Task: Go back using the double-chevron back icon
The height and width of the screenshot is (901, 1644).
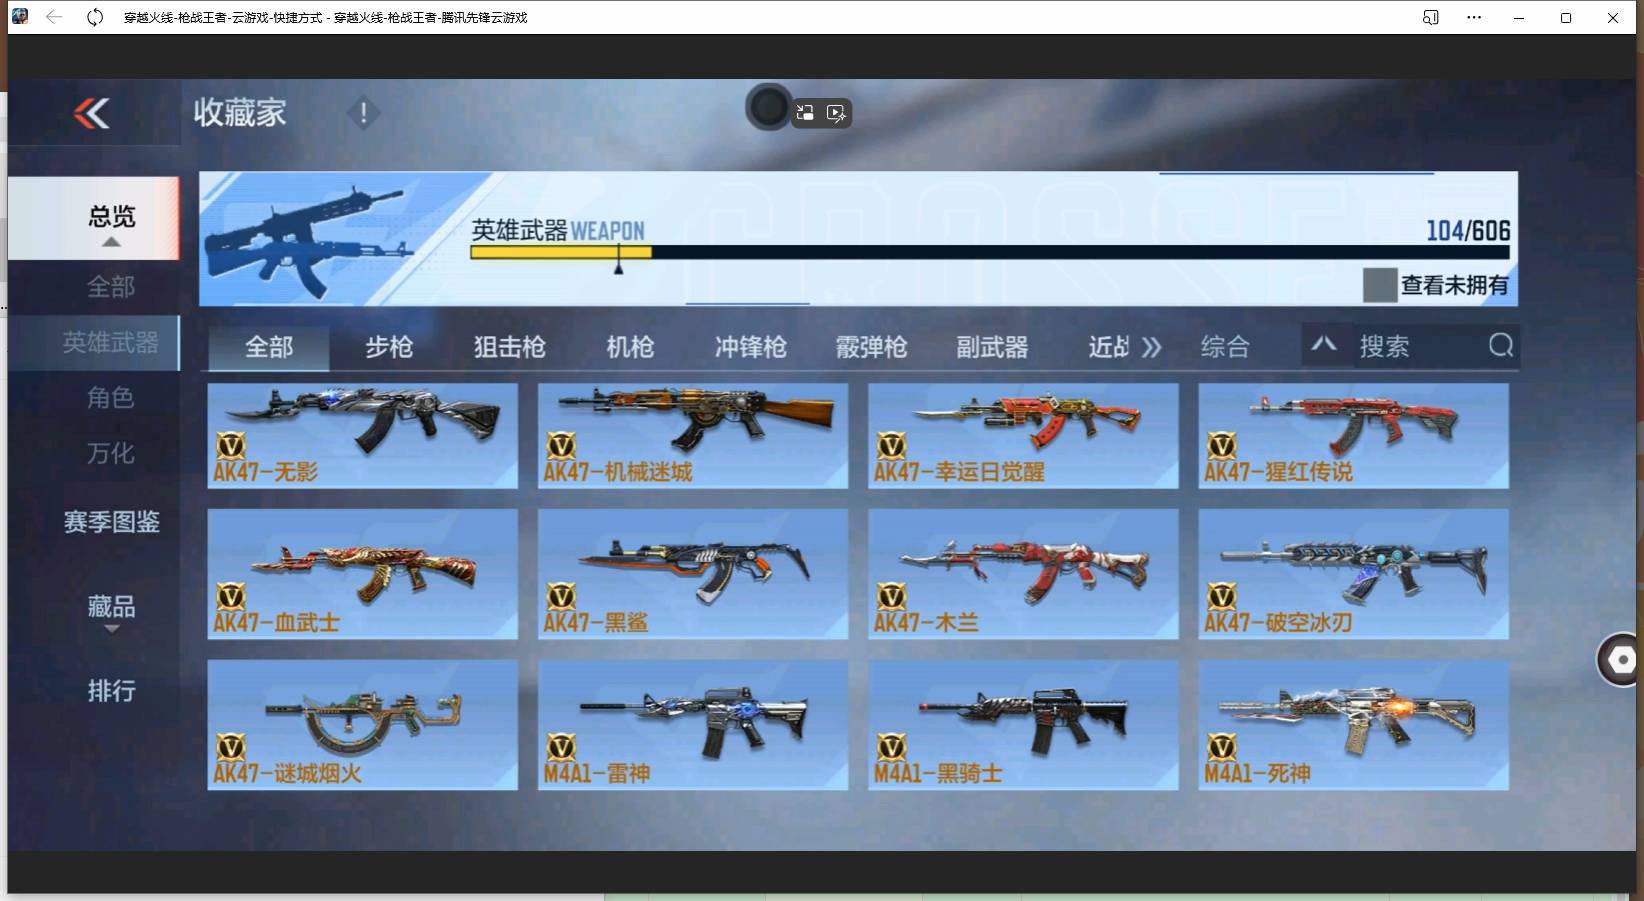Action: point(92,114)
